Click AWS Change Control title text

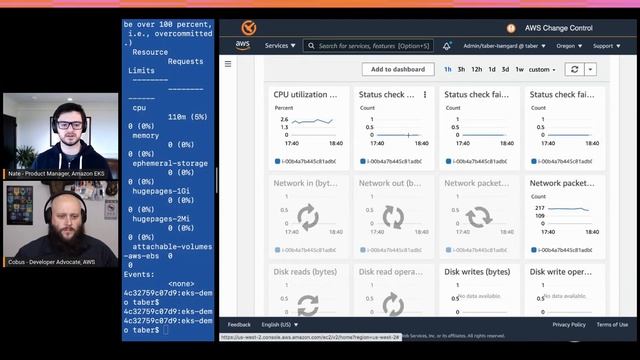coord(559,28)
